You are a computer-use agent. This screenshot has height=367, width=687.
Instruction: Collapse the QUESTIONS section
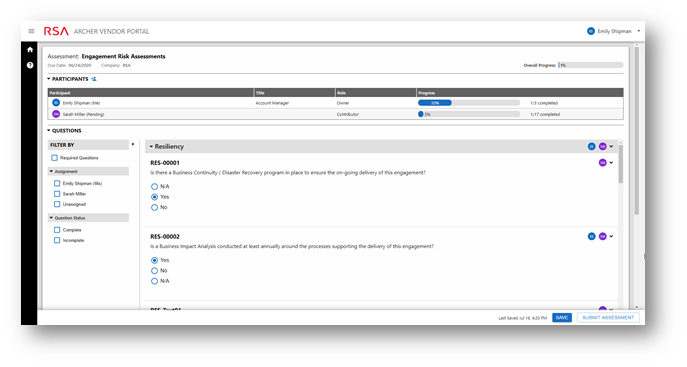(49, 131)
